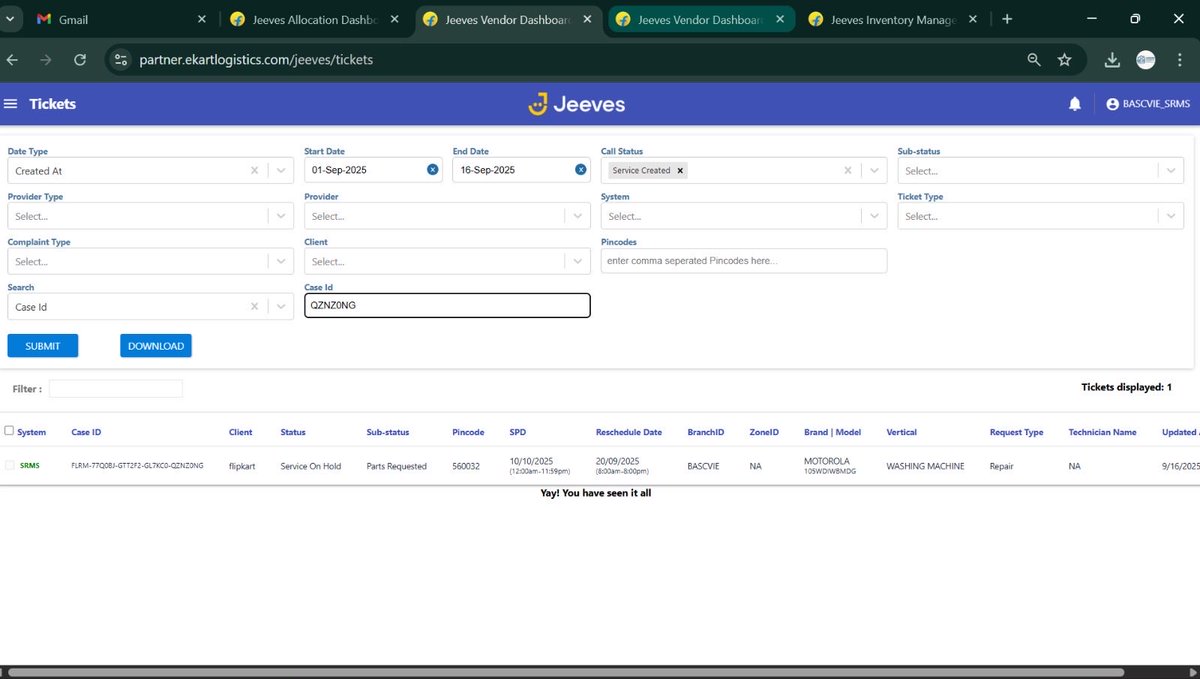
Task: Sort by the Case ID column header
Action: 86,432
